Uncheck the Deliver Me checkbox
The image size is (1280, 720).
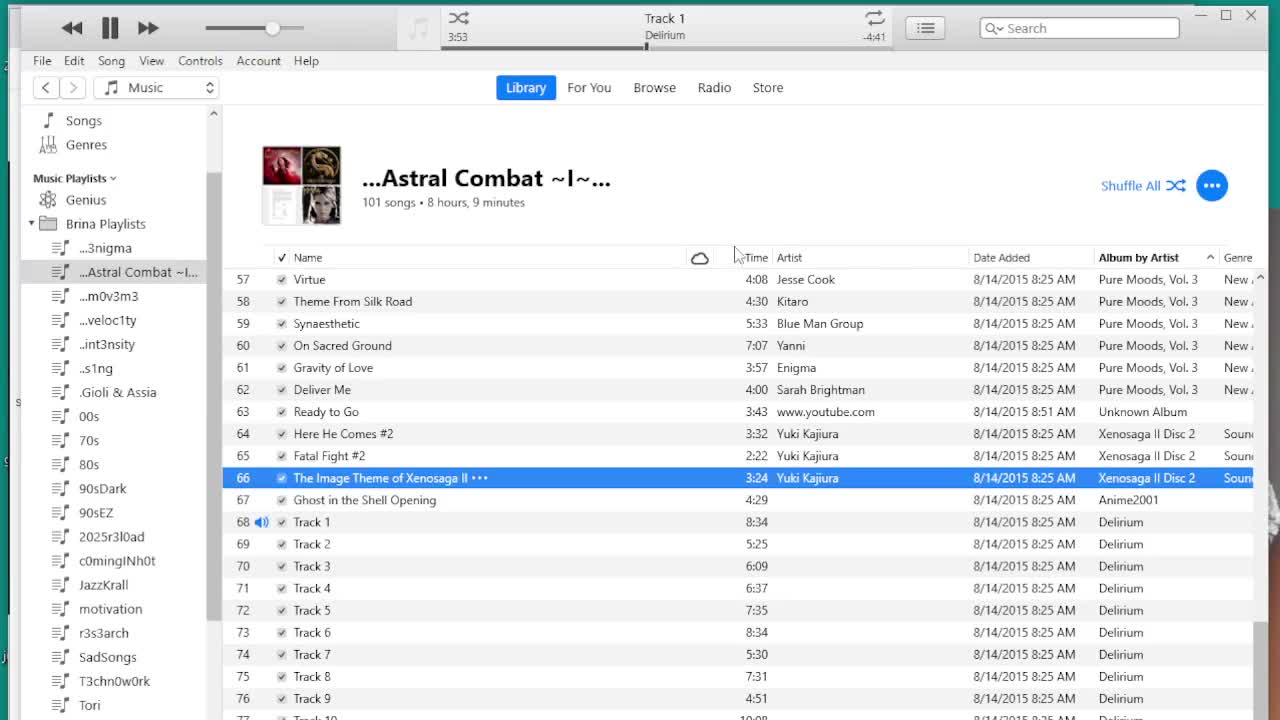pyautogui.click(x=282, y=390)
